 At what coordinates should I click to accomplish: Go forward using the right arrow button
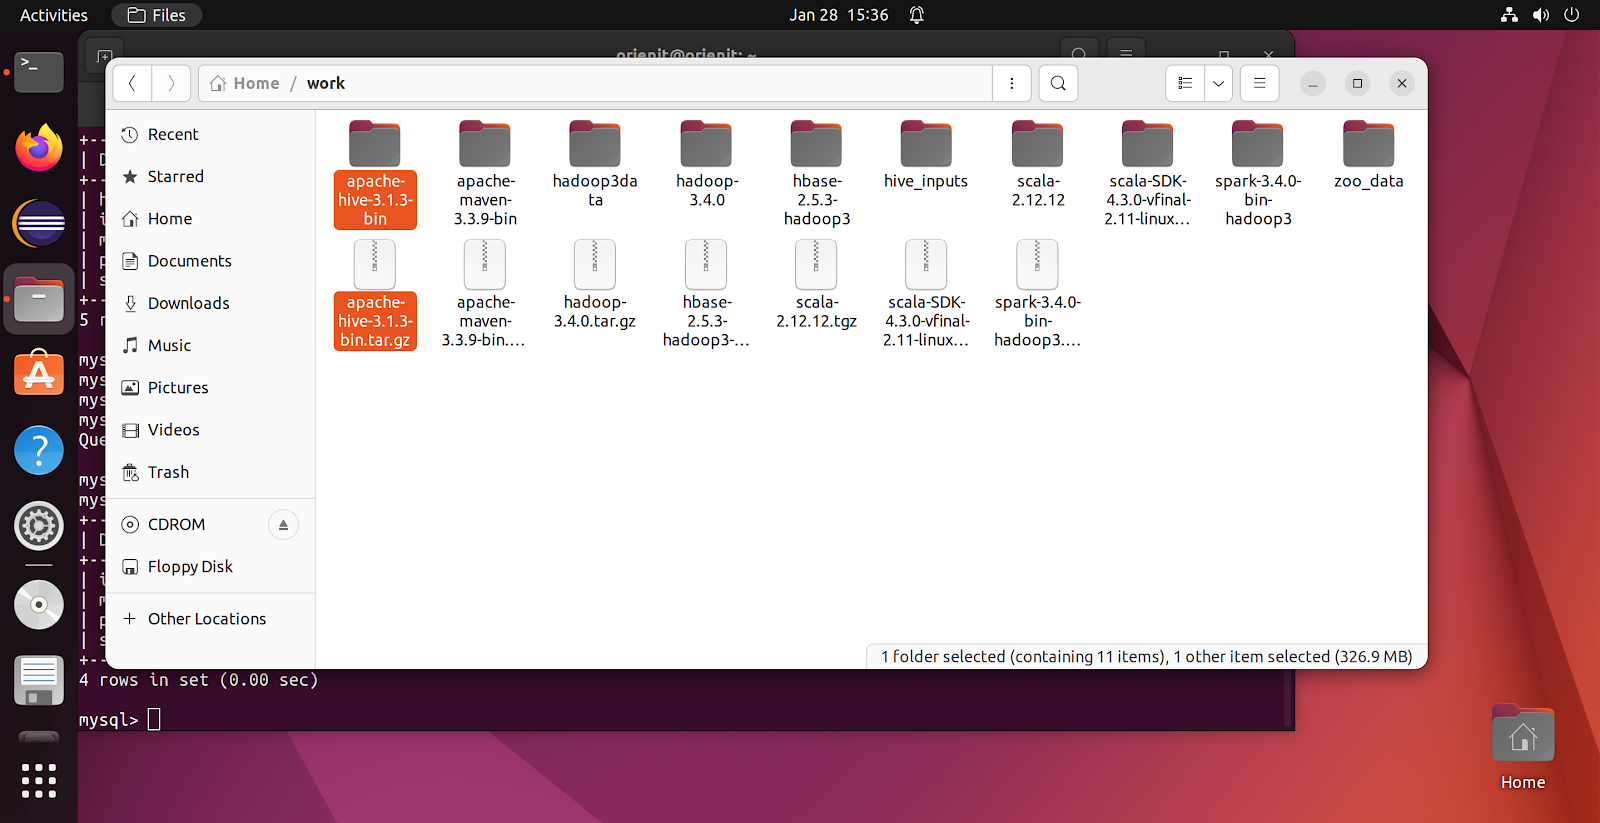point(171,83)
